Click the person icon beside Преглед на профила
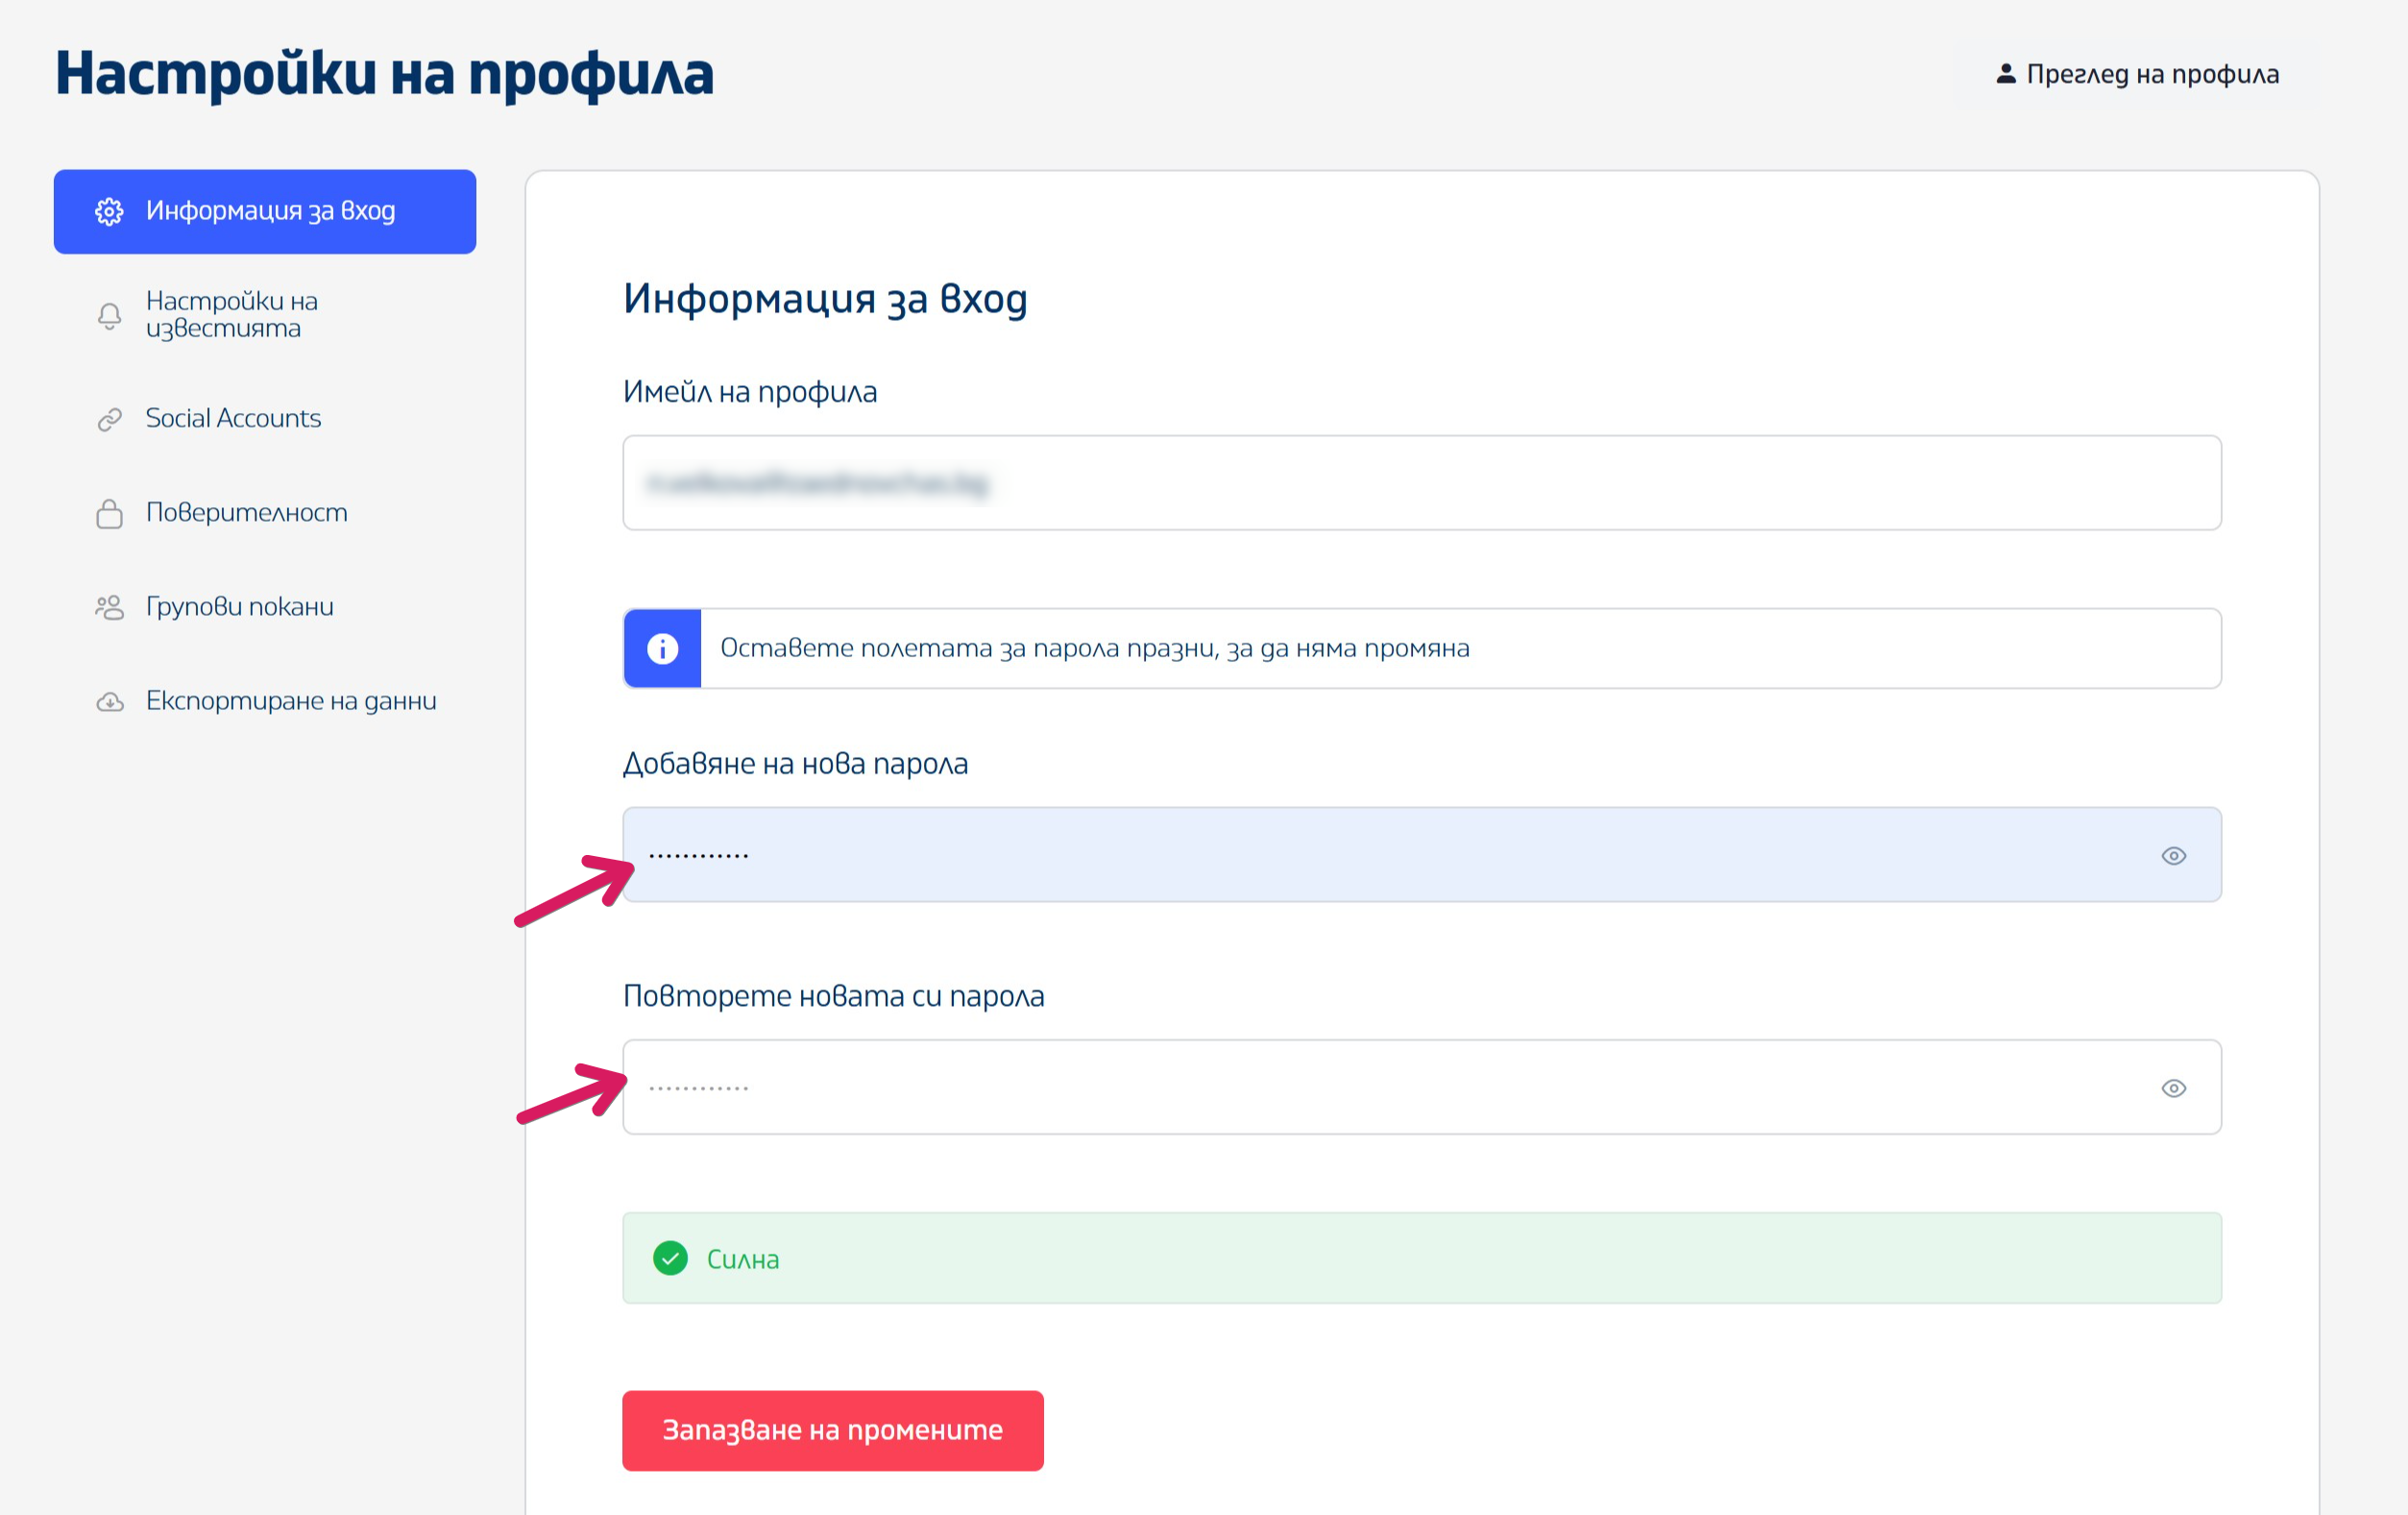 [x=2005, y=74]
